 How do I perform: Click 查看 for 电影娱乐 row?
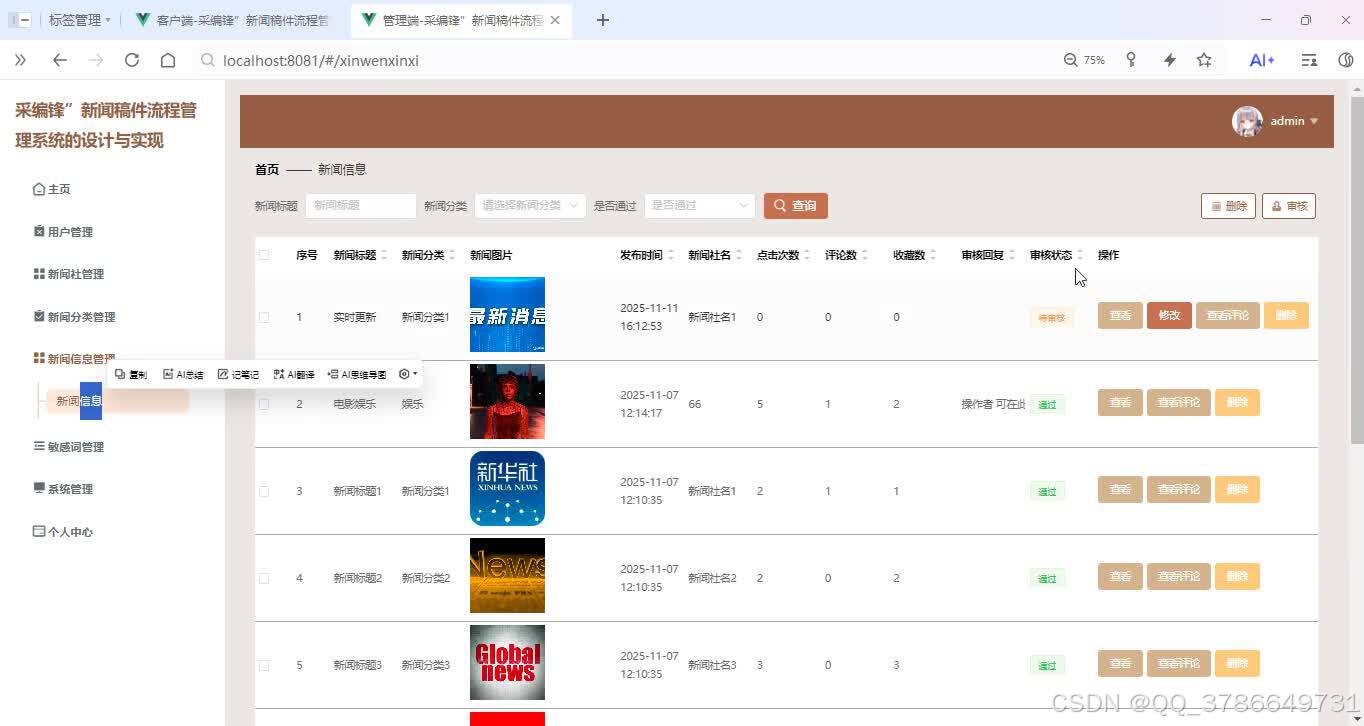[x=1120, y=403]
